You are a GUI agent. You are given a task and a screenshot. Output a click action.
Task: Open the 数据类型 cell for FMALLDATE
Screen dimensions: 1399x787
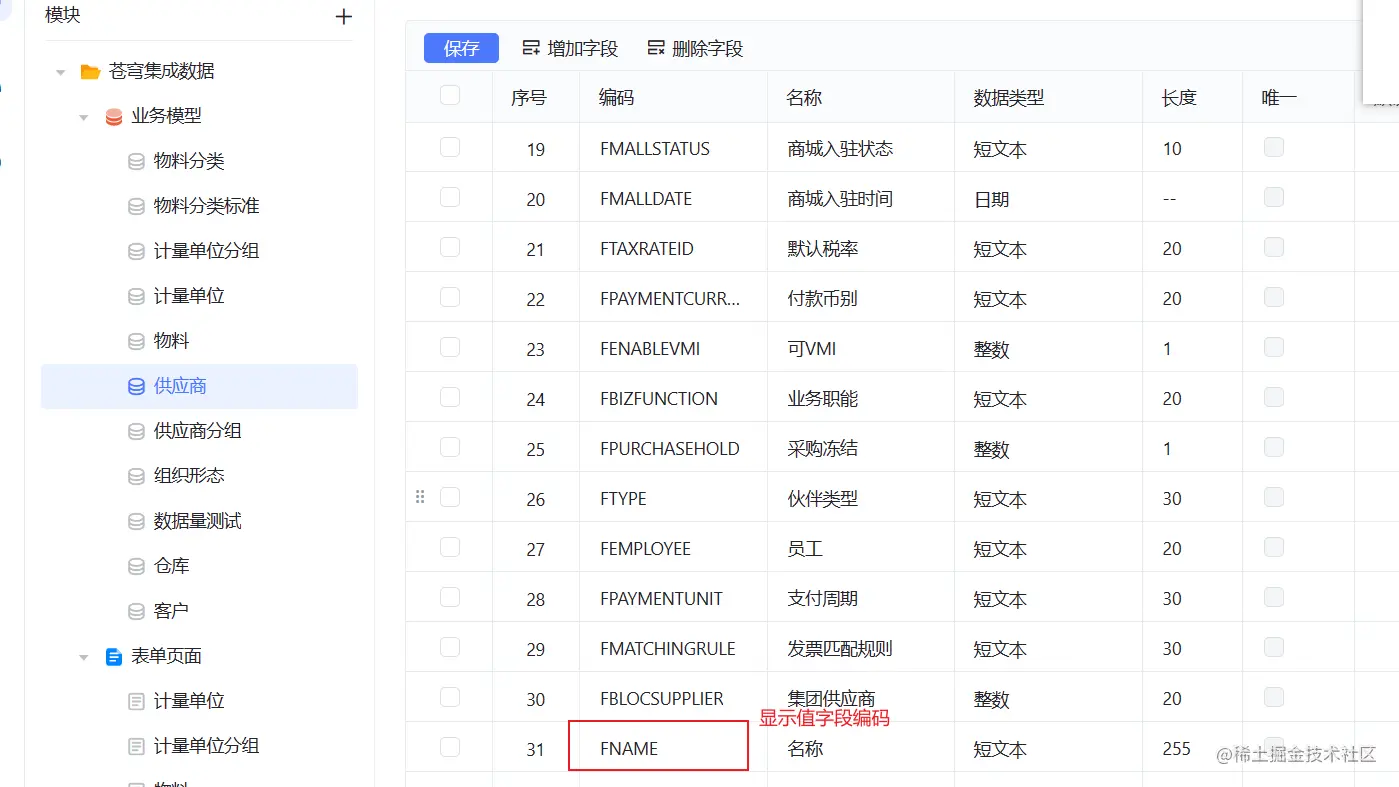point(1048,198)
